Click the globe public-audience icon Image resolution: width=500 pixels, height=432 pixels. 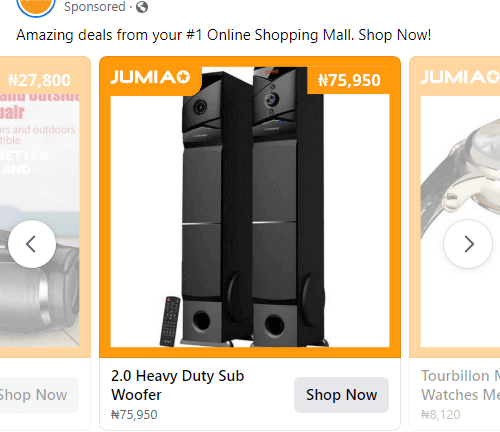(142, 7)
